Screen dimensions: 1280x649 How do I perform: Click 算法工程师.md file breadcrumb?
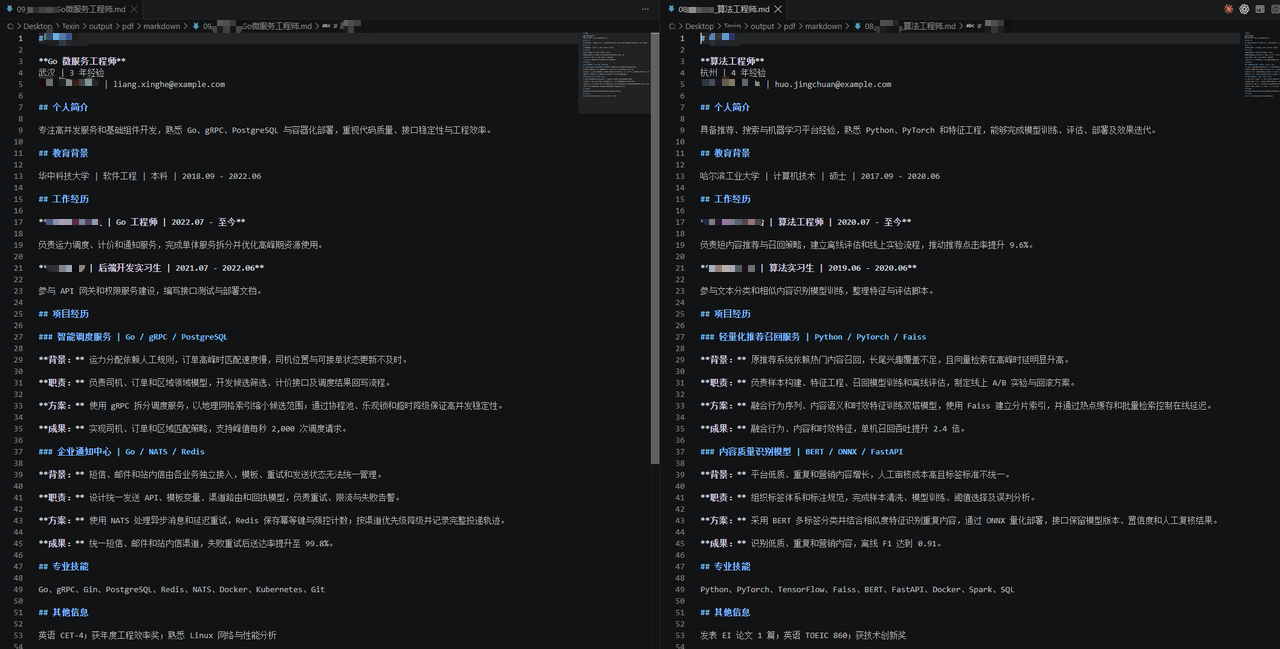(910, 26)
